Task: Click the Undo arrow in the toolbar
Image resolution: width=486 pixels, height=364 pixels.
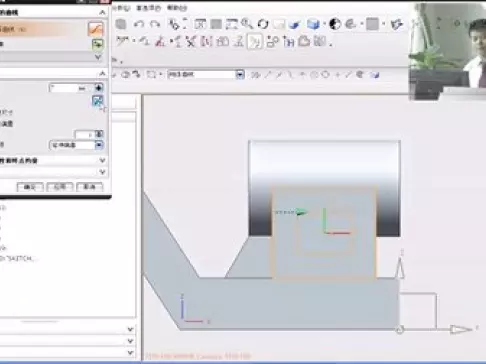Action: (139, 24)
